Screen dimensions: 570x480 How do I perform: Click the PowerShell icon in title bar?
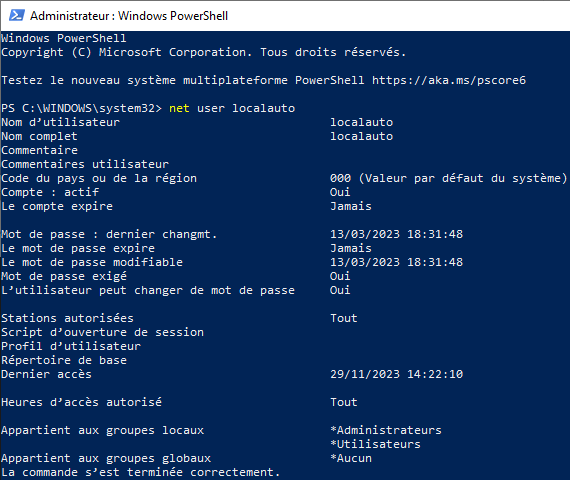[x=17, y=16]
